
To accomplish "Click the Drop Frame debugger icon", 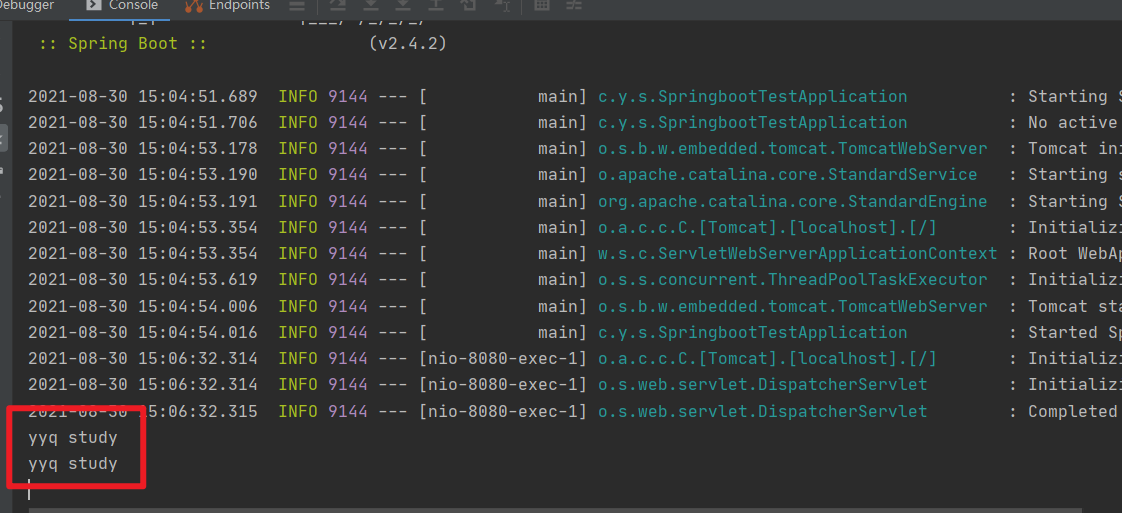I will [468, 5].
